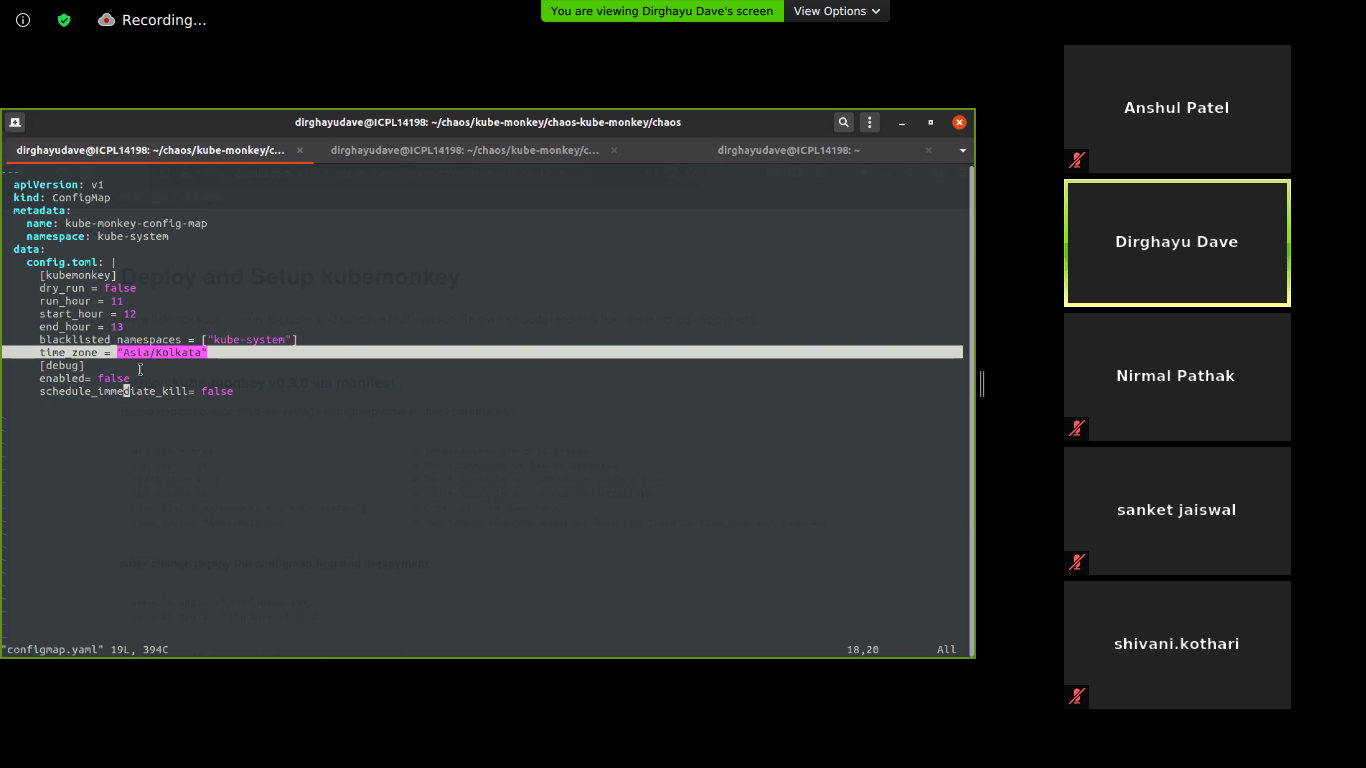Select Nirmal Pathak's video tile

pos(1177,376)
